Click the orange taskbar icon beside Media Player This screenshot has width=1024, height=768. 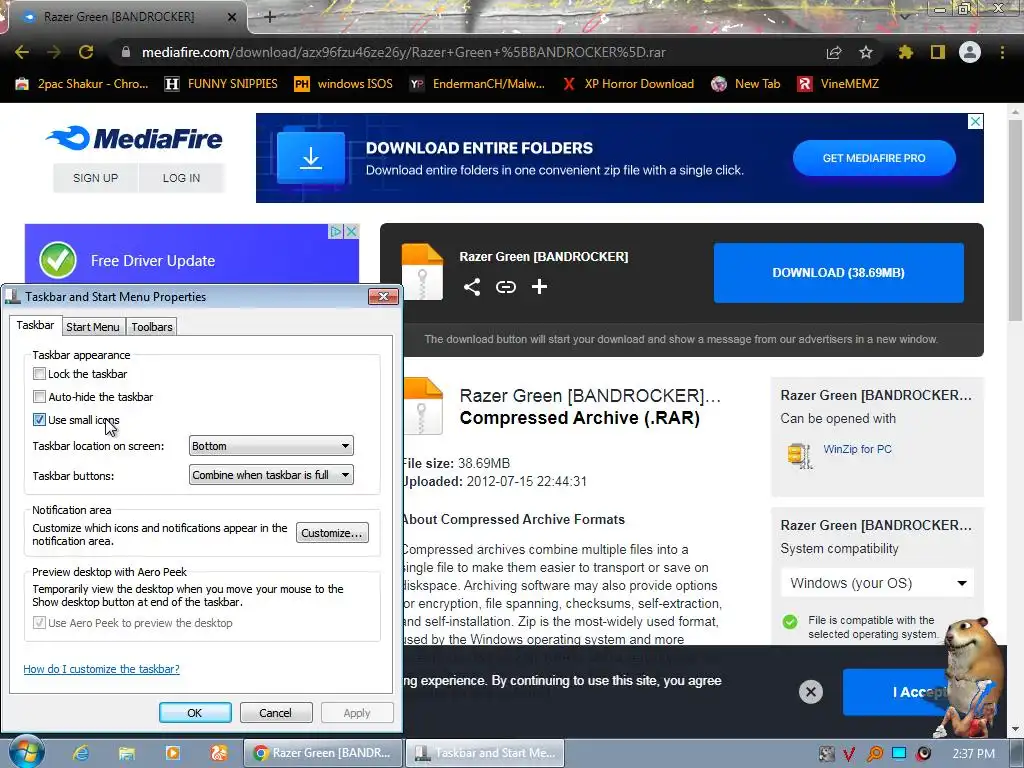pyautogui.click(x=219, y=754)
